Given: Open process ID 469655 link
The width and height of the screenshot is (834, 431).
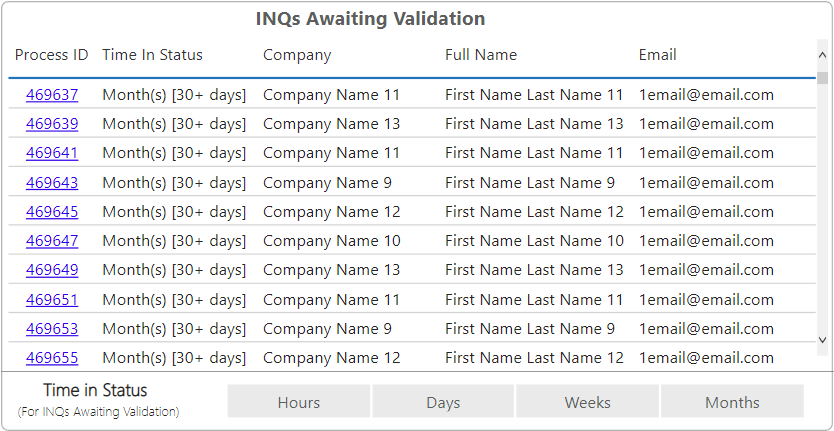Looking at the screenshot, I should (52, 358).
